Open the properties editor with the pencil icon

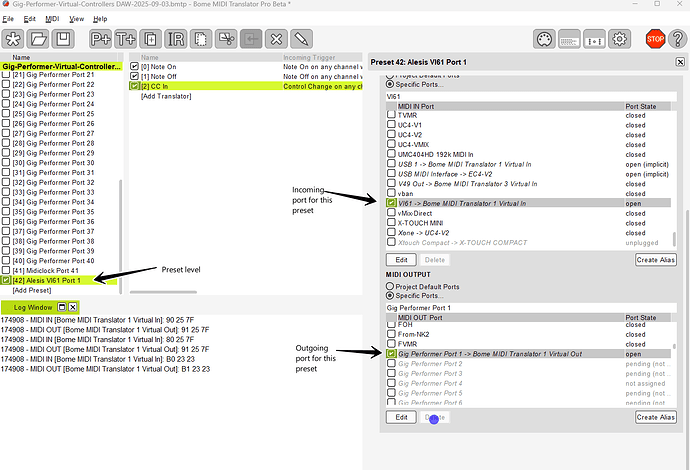pyautogui.click(x=301, y=39)
